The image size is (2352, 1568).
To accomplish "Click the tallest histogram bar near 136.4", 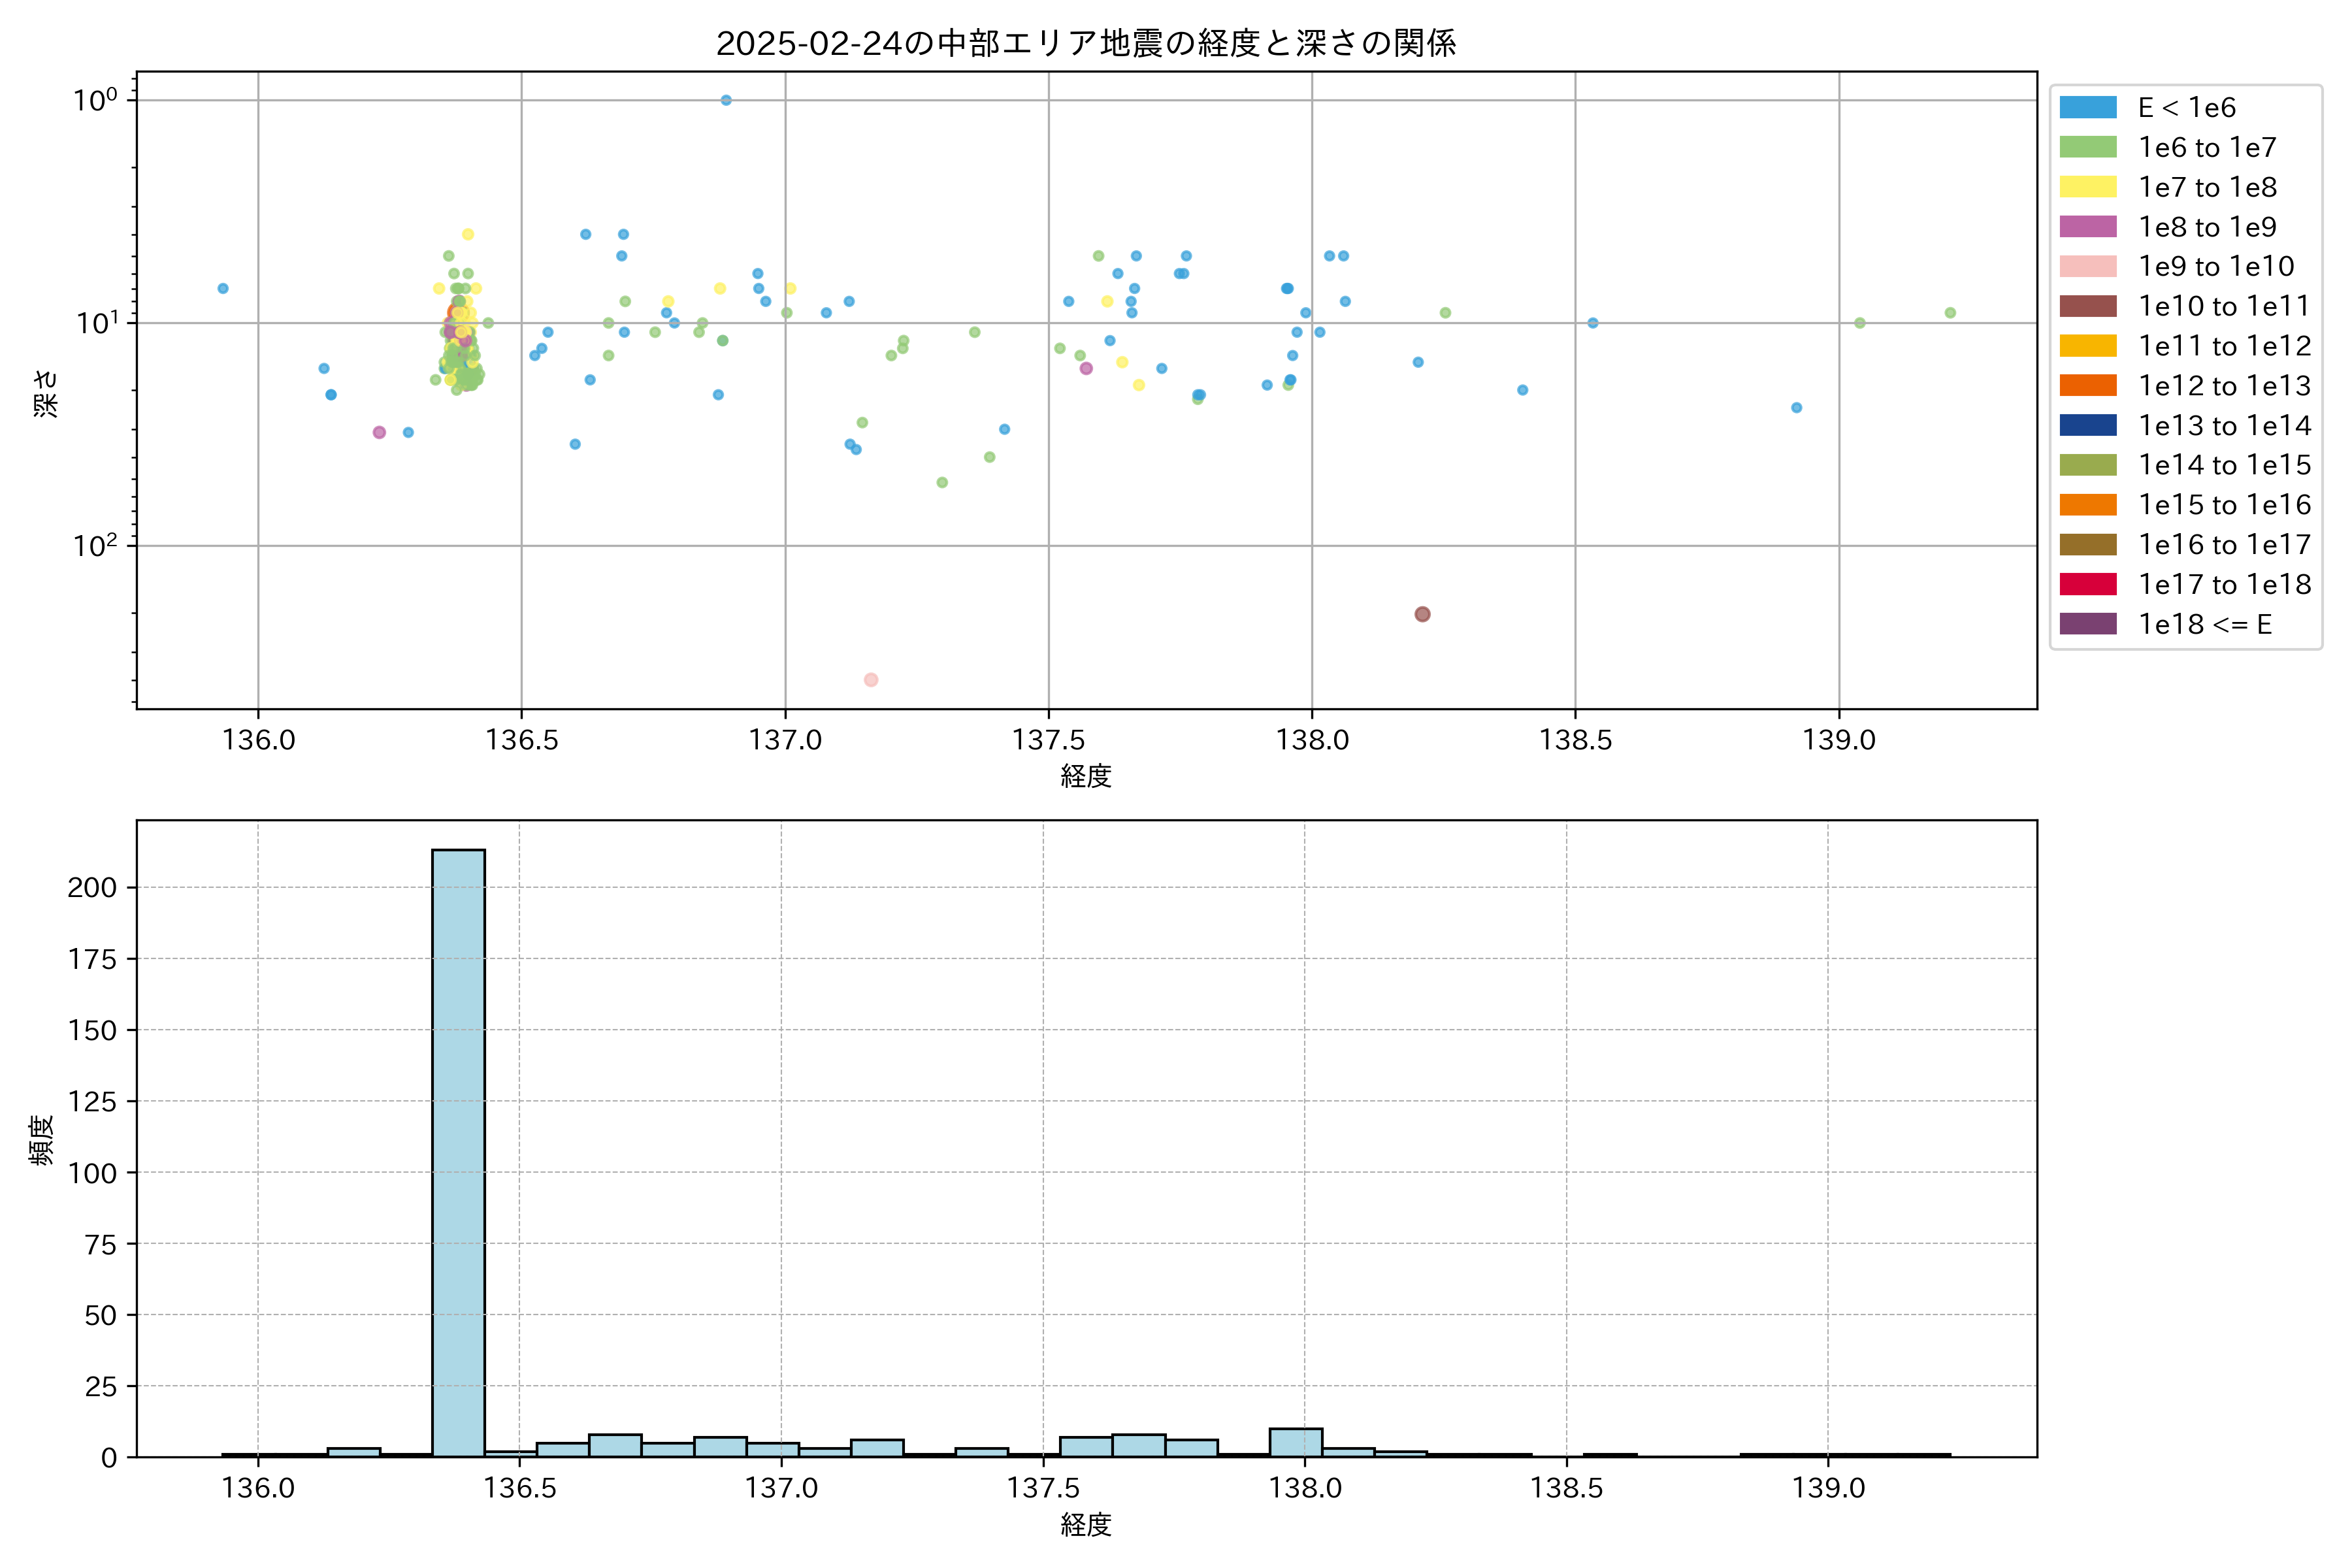I will 458,1150.
